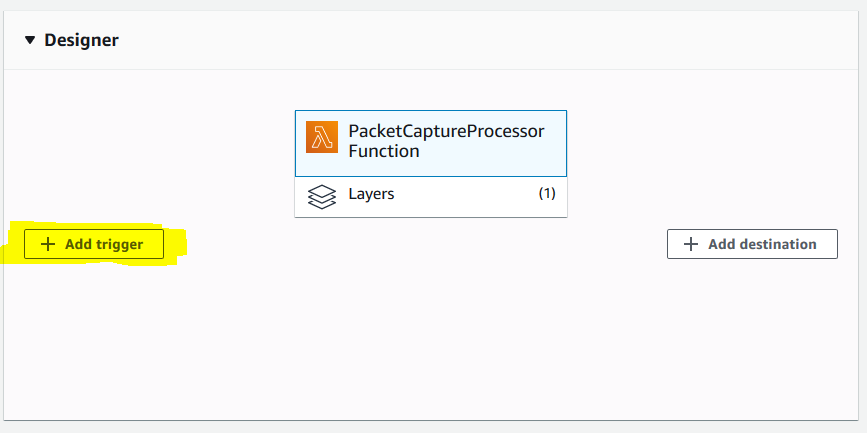Image resolution: width=867 pixels, height=433 pixels.
Task: Click the orange Lambda function icon
Action: pyautogui.click(x=322, y=137)
